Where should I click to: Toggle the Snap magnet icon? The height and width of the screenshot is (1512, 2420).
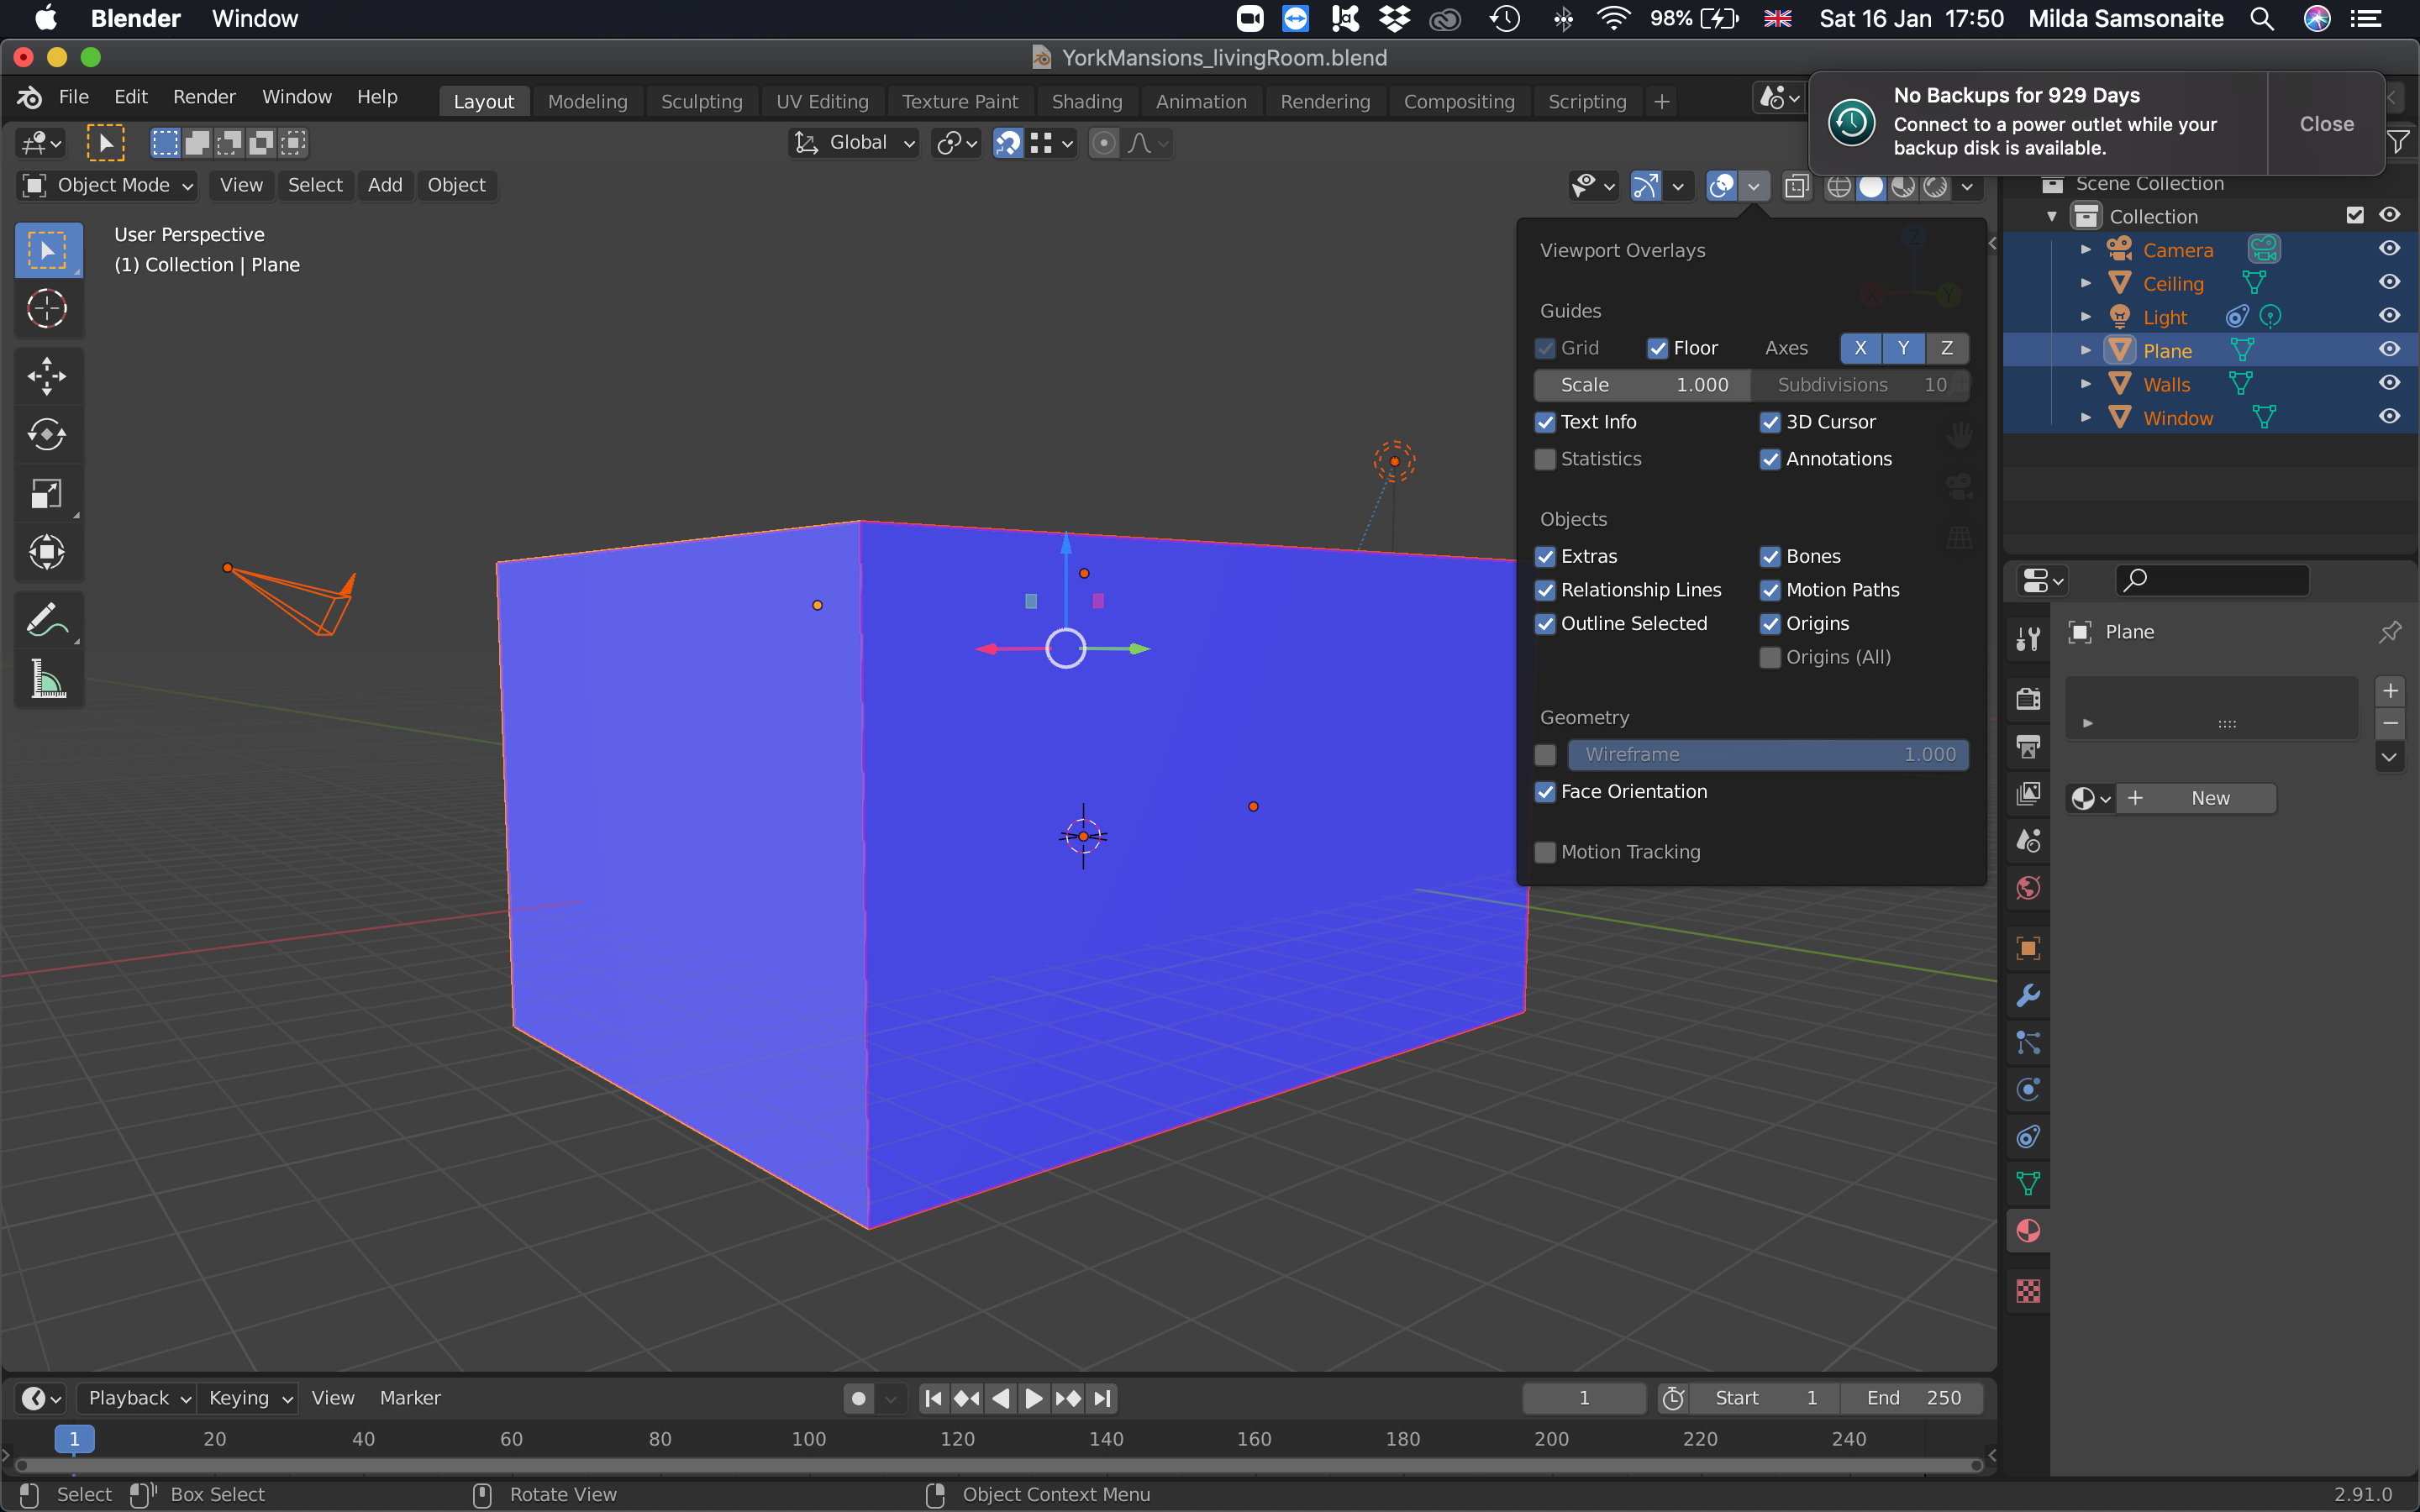coord(1008,143)
